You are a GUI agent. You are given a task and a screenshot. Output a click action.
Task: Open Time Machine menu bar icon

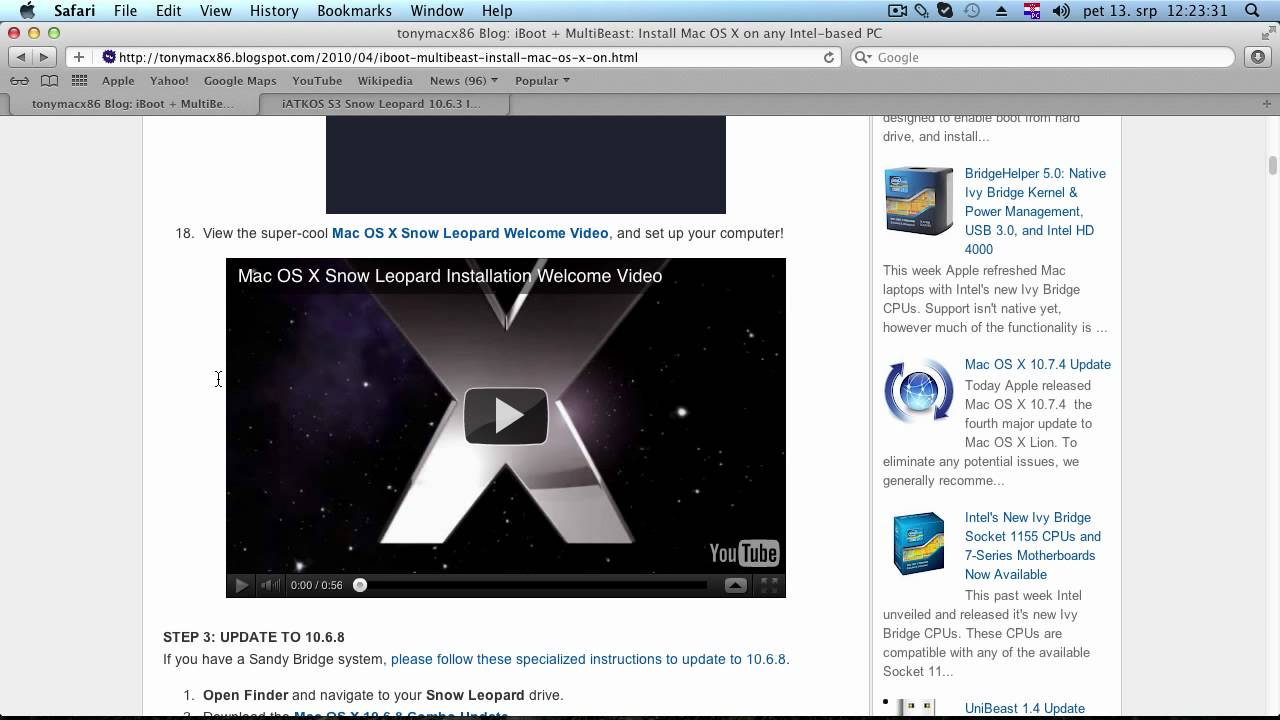pos(972,11)
